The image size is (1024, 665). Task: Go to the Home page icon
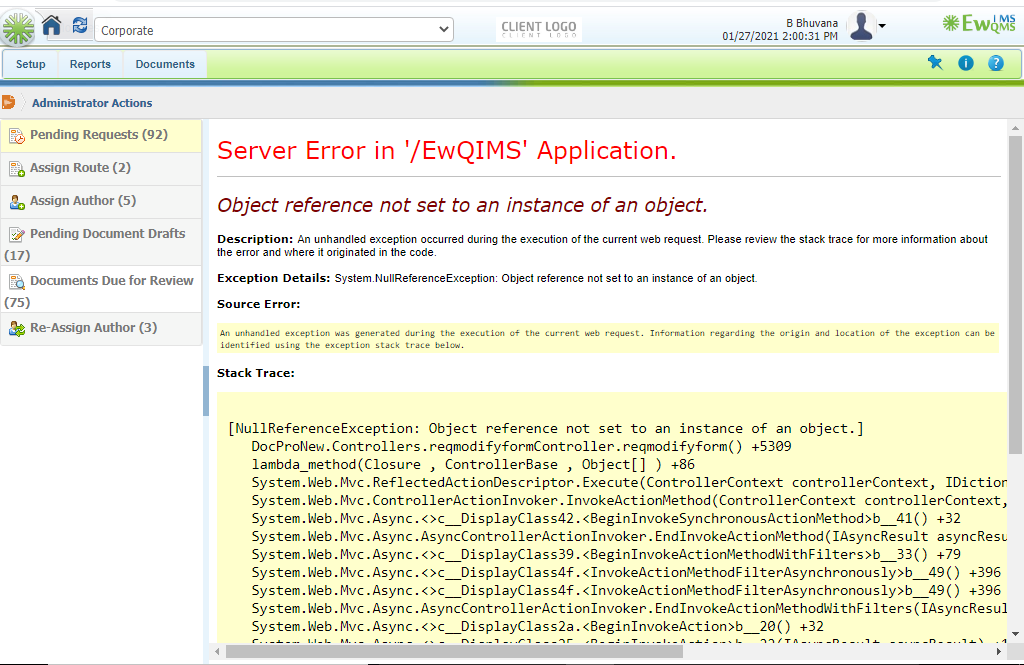52,26
